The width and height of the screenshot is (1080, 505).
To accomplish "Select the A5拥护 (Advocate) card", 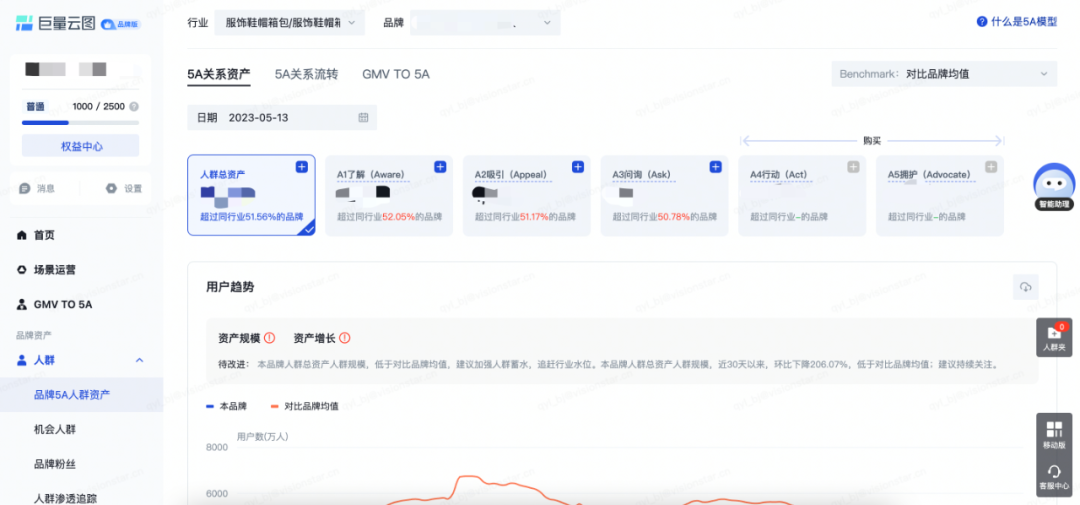I will click(940, 195).
